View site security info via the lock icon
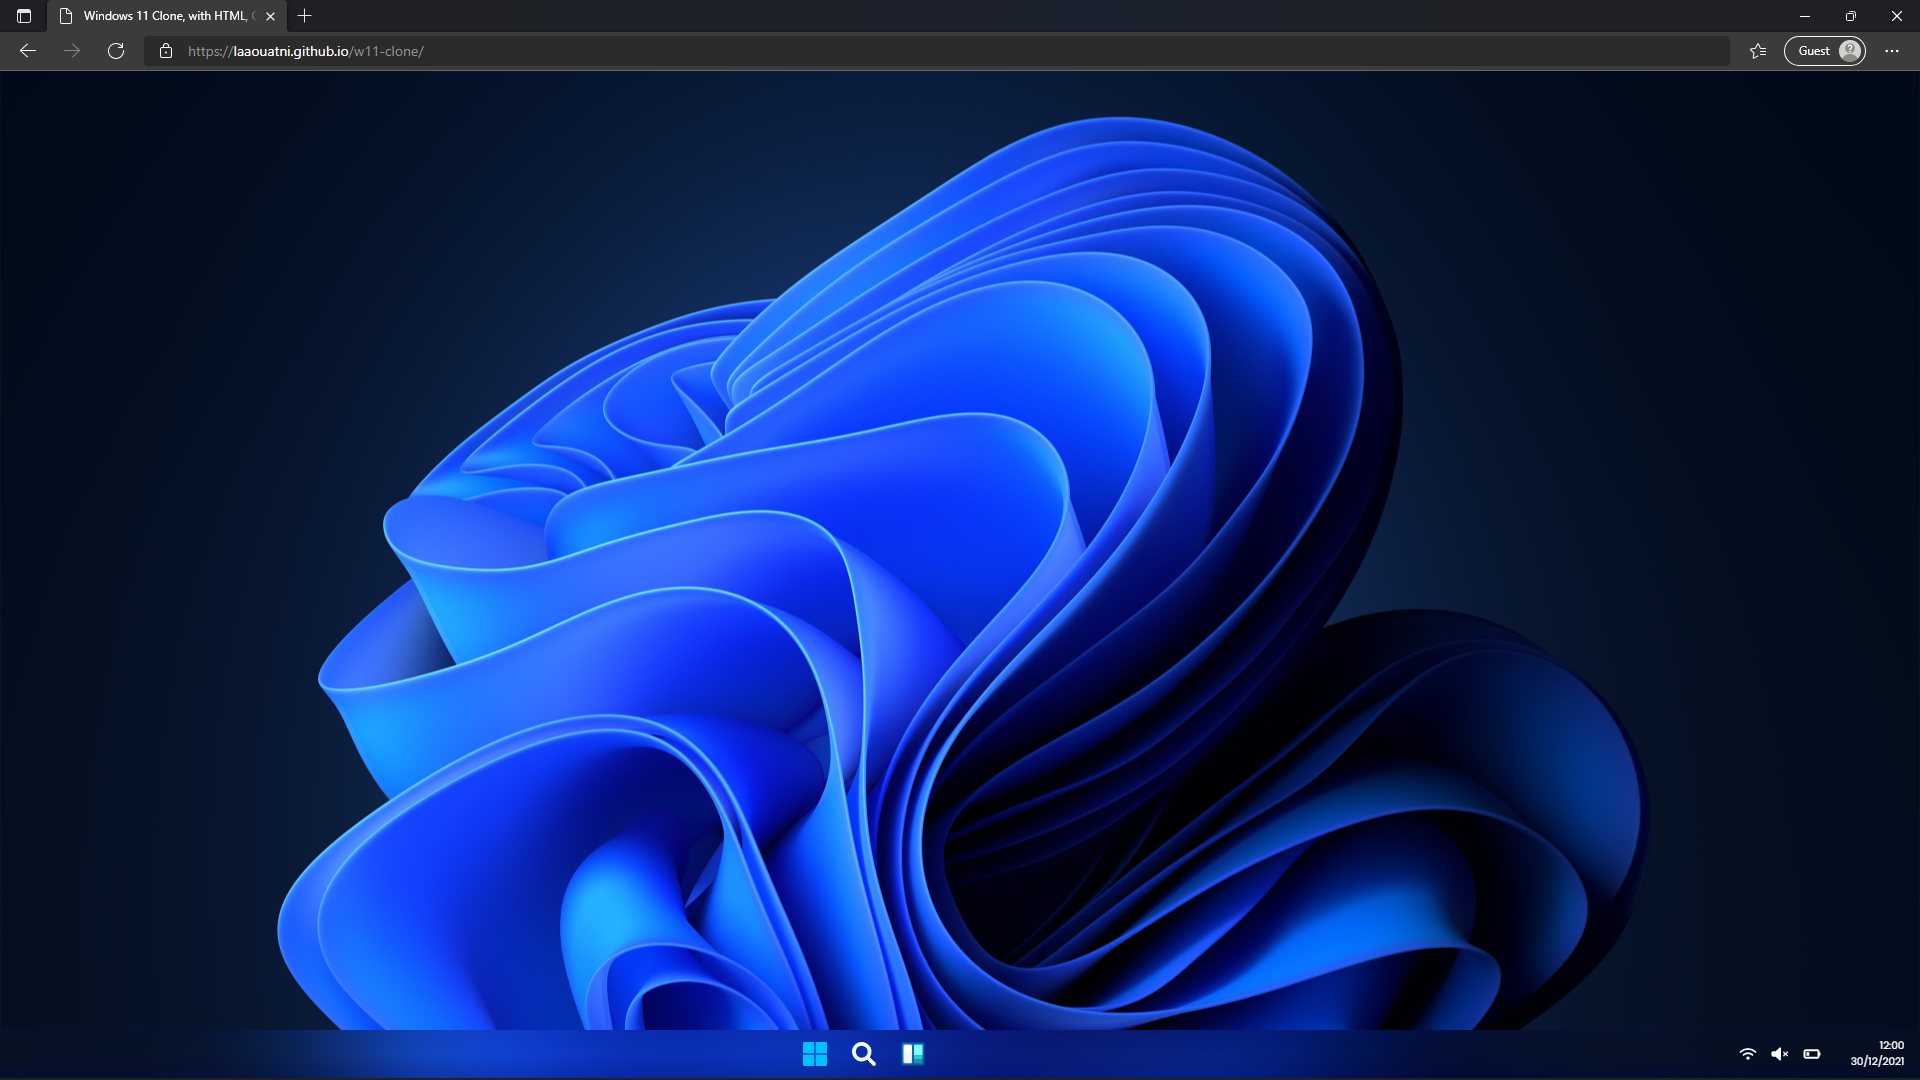Viewport: 1920px width, 1080px height. click(x=166, y=51)
